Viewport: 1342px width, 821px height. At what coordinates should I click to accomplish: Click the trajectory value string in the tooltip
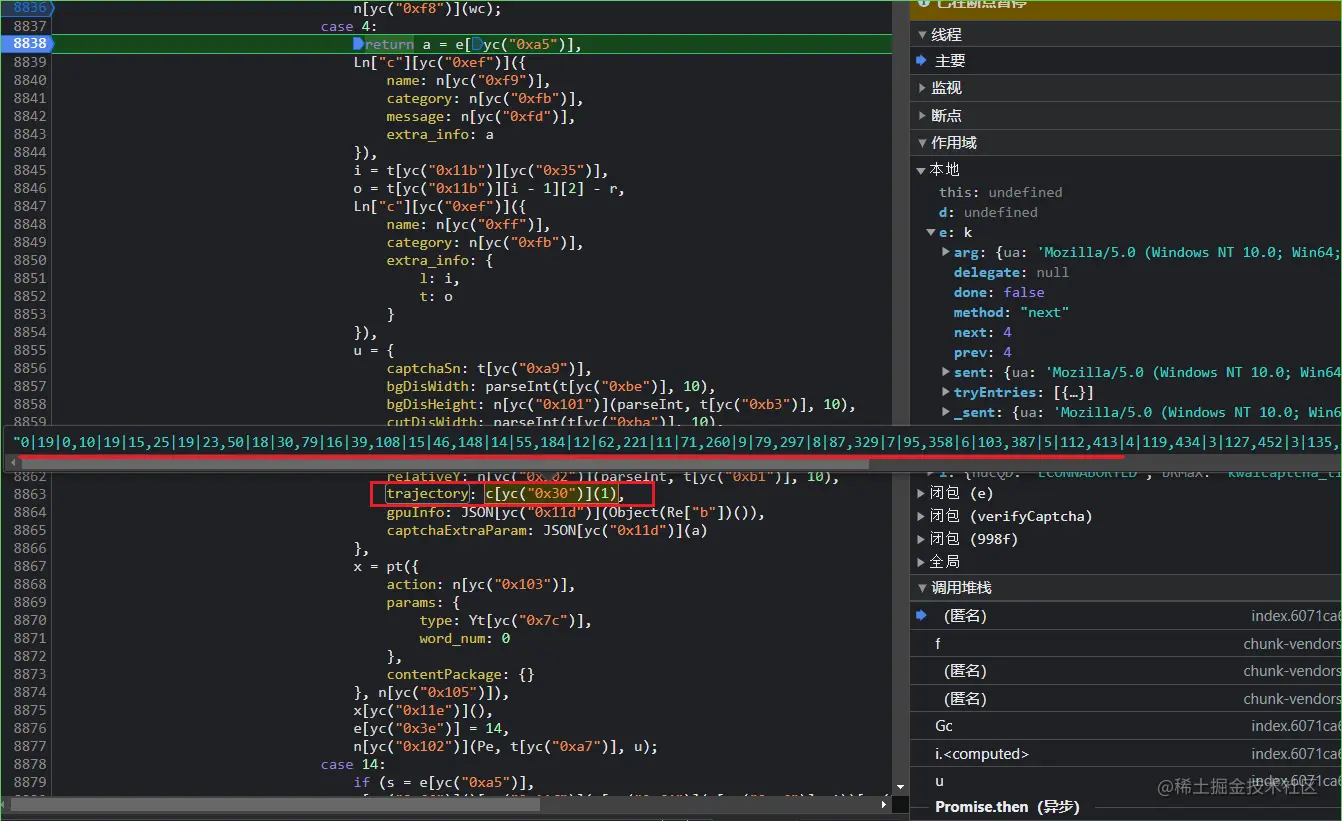[675, 441]
